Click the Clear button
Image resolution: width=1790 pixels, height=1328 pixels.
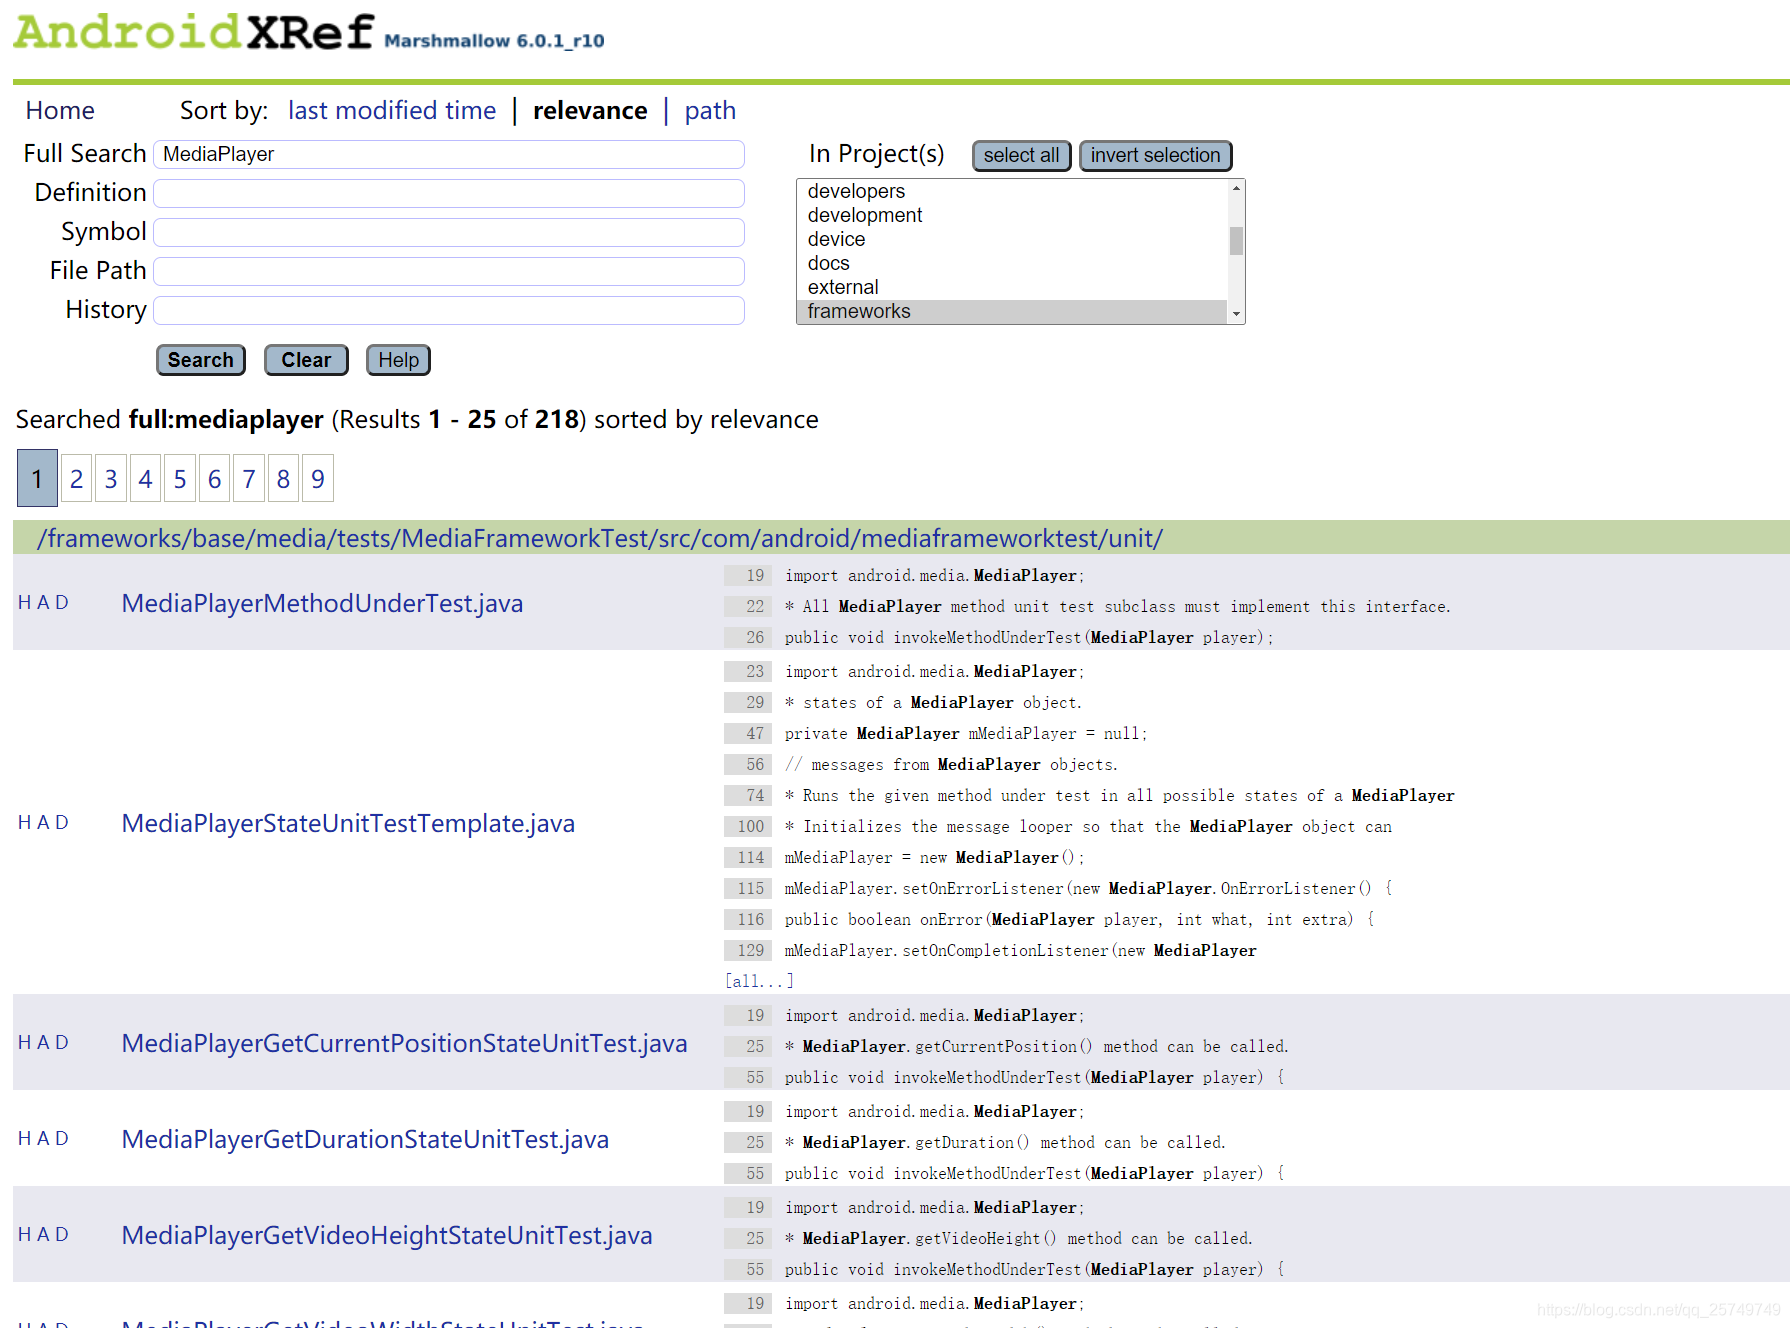[x=306, y=360]
